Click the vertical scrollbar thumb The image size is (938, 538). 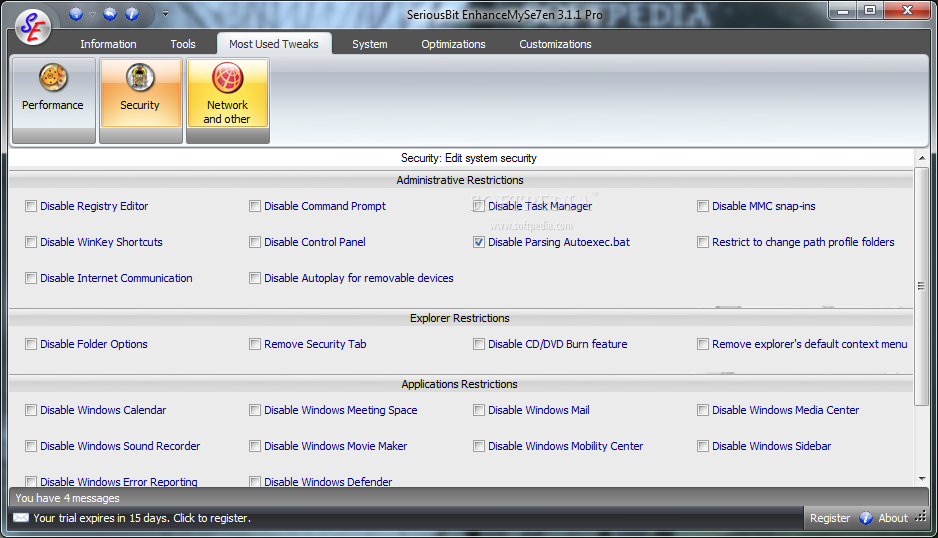point(922,286)
